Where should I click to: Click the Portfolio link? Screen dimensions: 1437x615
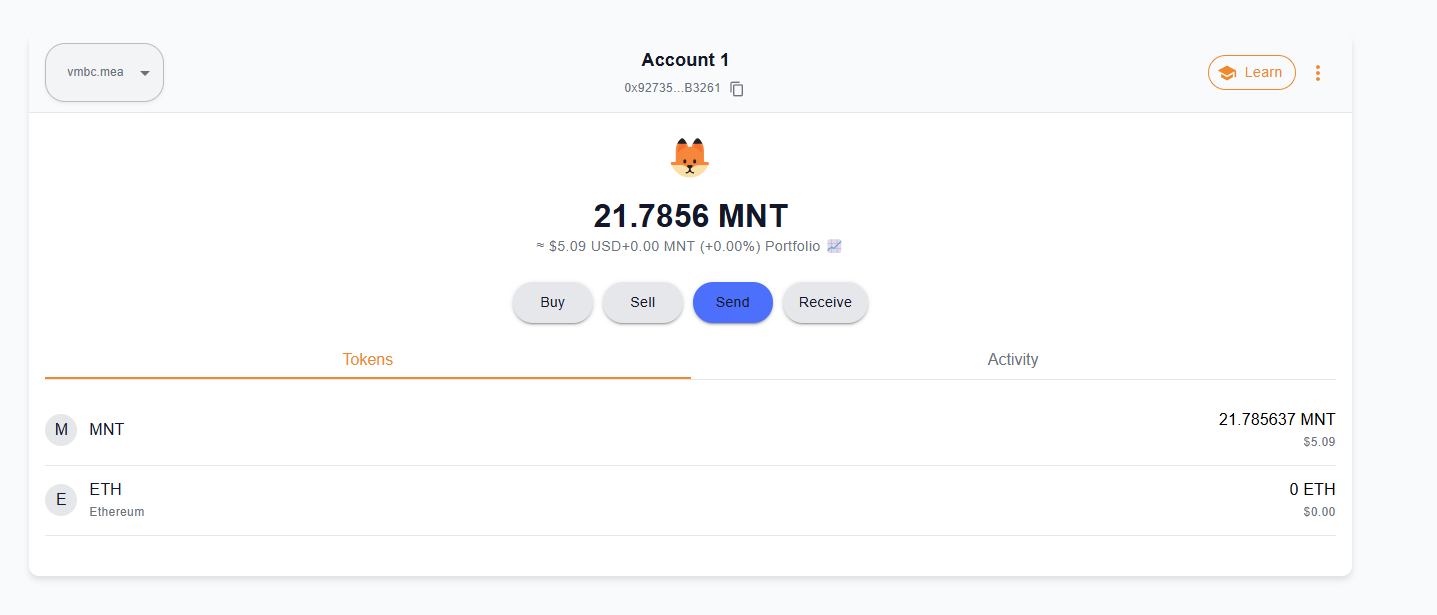793,246
